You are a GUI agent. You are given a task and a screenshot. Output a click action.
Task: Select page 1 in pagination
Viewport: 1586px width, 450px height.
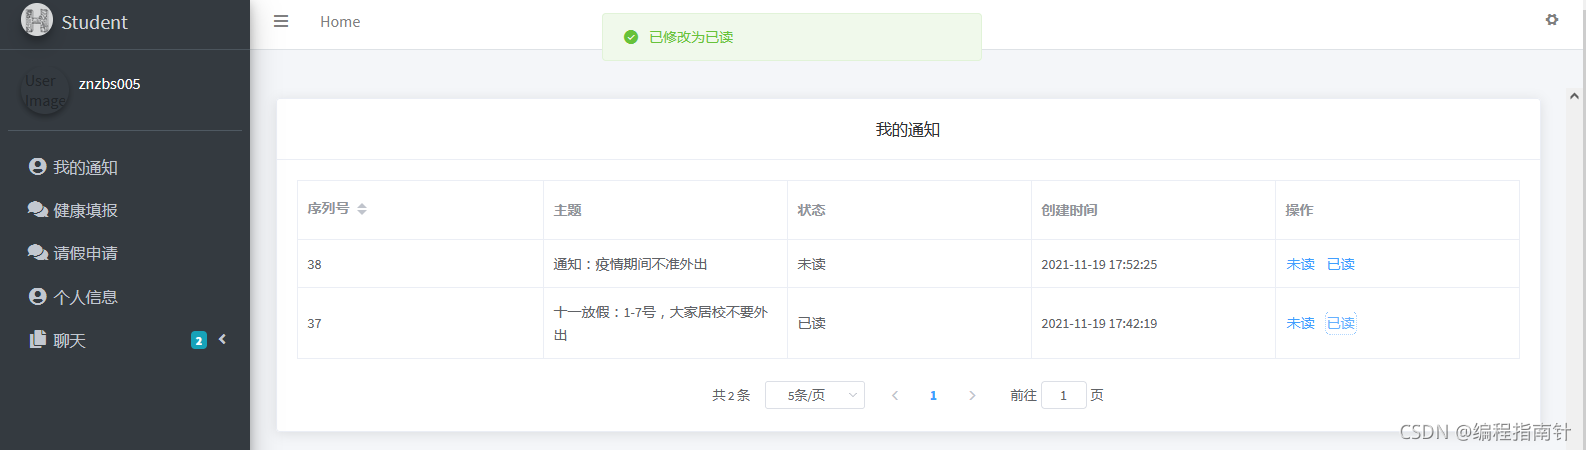(933, 395)
